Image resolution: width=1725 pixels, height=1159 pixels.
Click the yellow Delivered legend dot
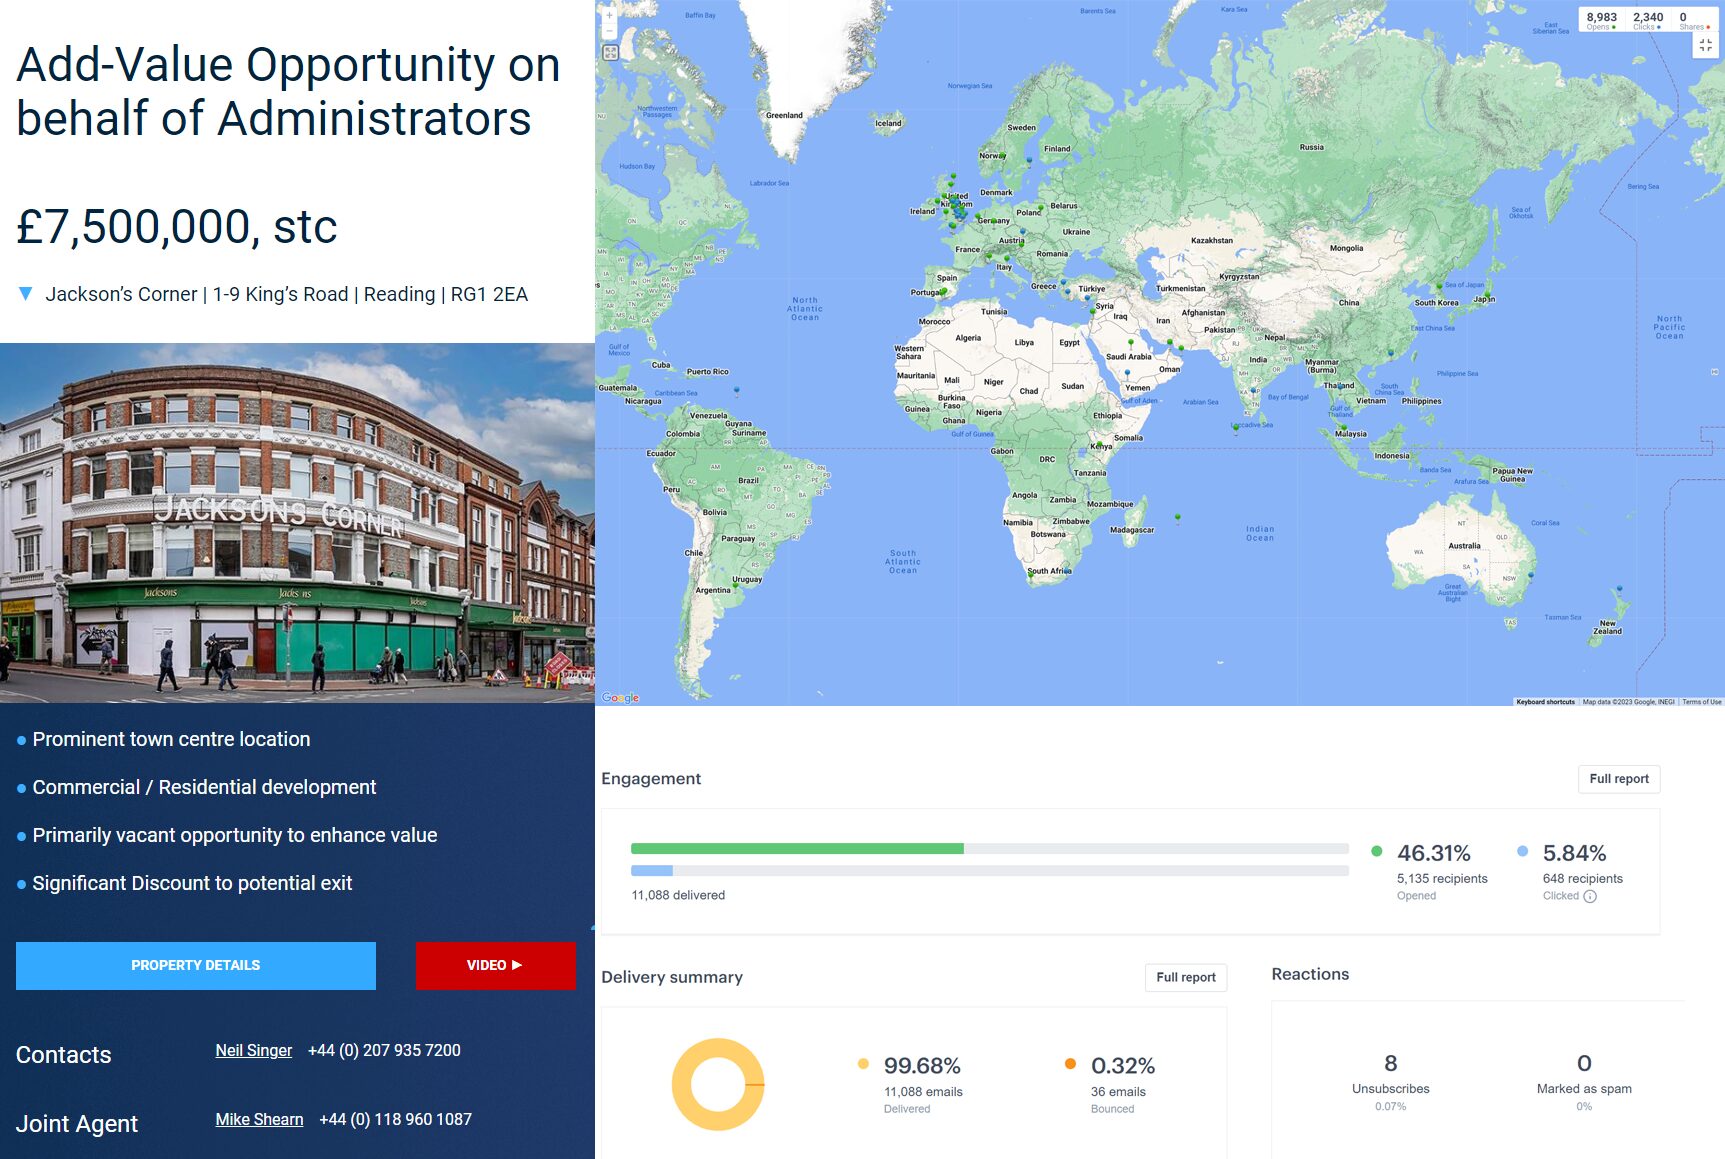point(863,1064)
